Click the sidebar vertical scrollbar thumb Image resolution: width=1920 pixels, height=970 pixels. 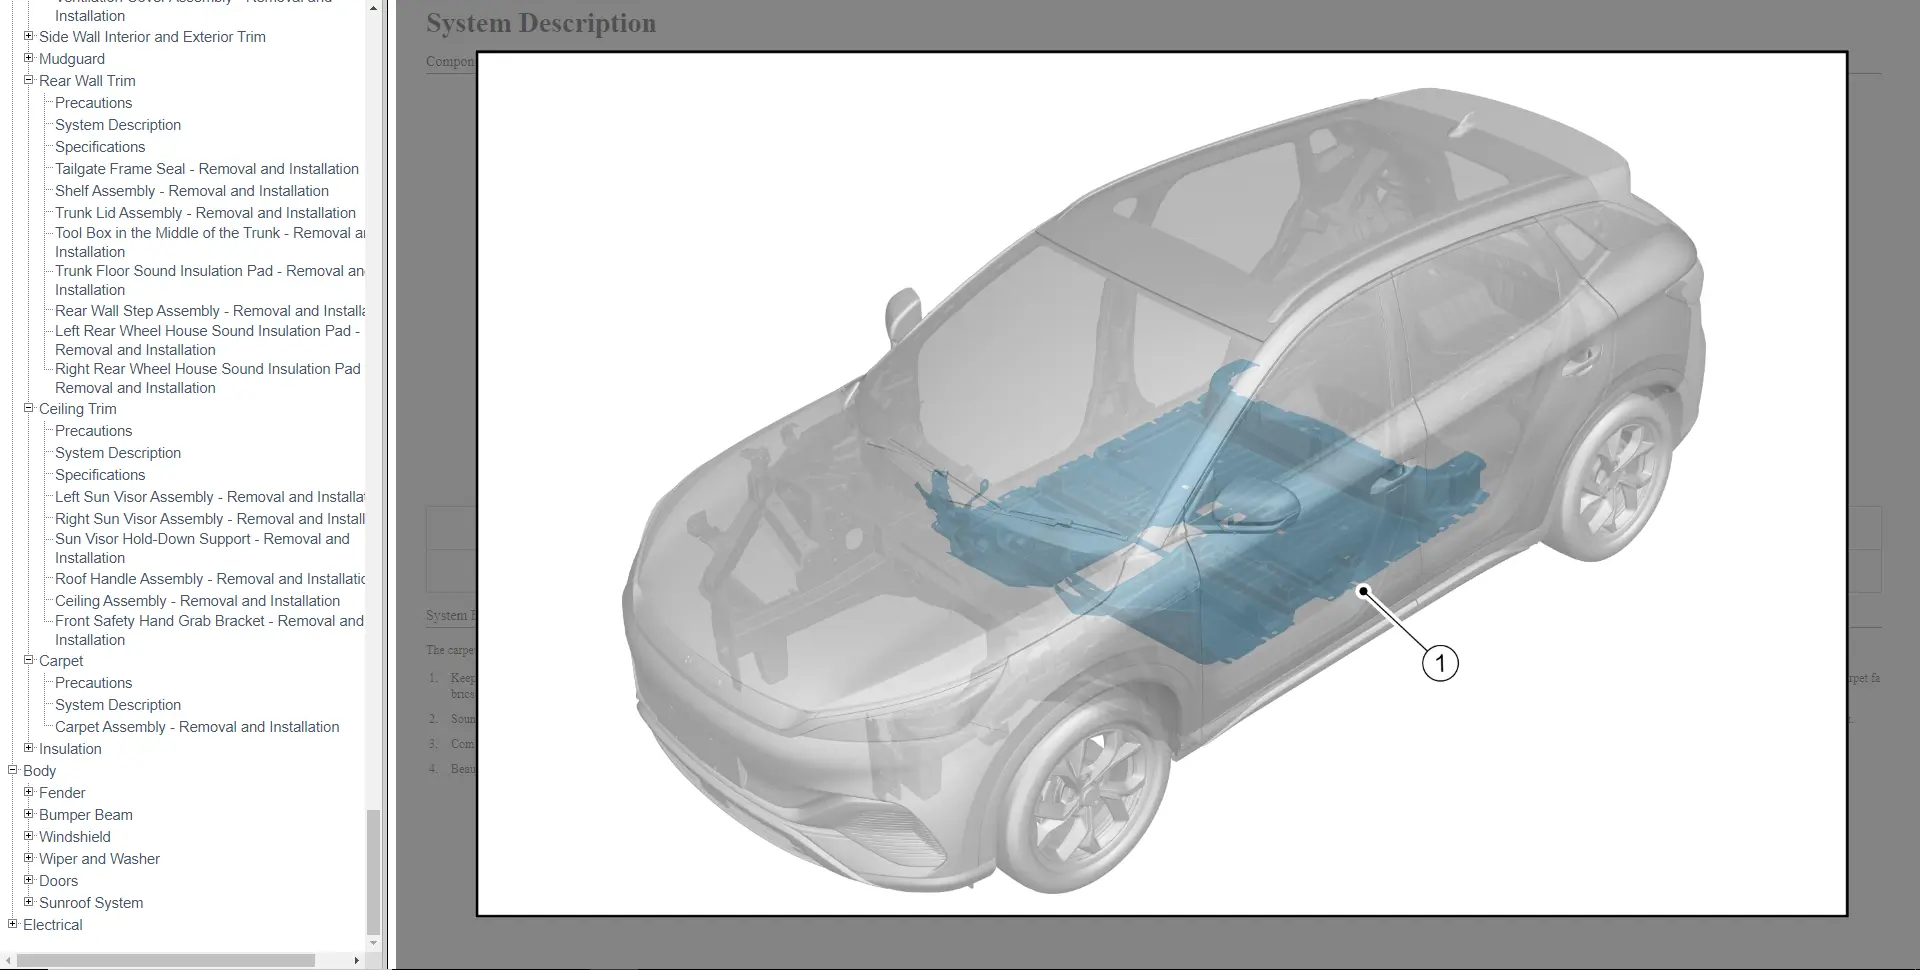pos(374,870)
